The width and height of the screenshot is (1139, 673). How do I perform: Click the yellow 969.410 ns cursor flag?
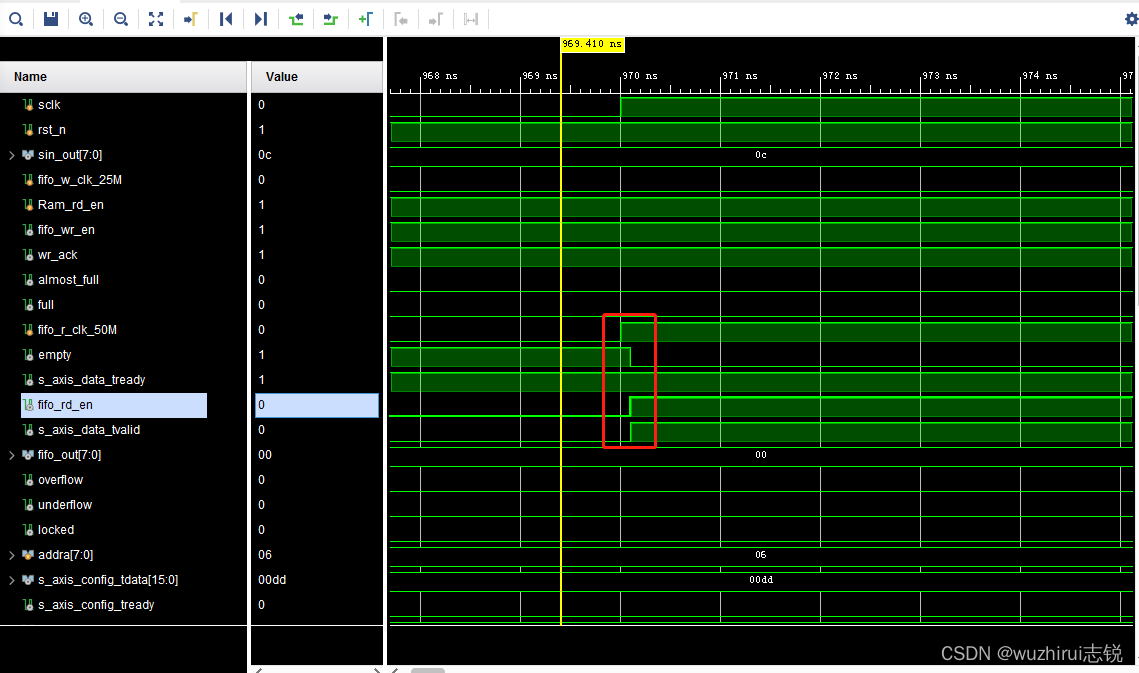[x=592, y=44]
